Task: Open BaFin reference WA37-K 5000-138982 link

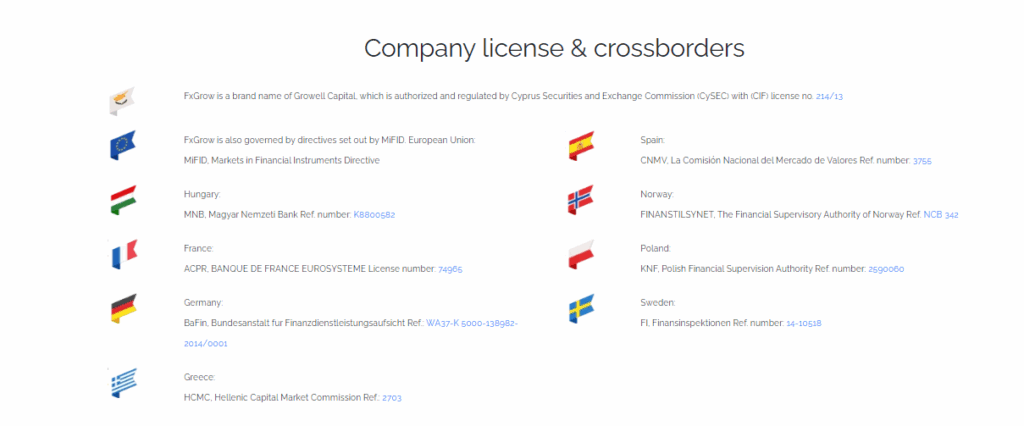Action: pyautogui.click(x=471, y=323)
